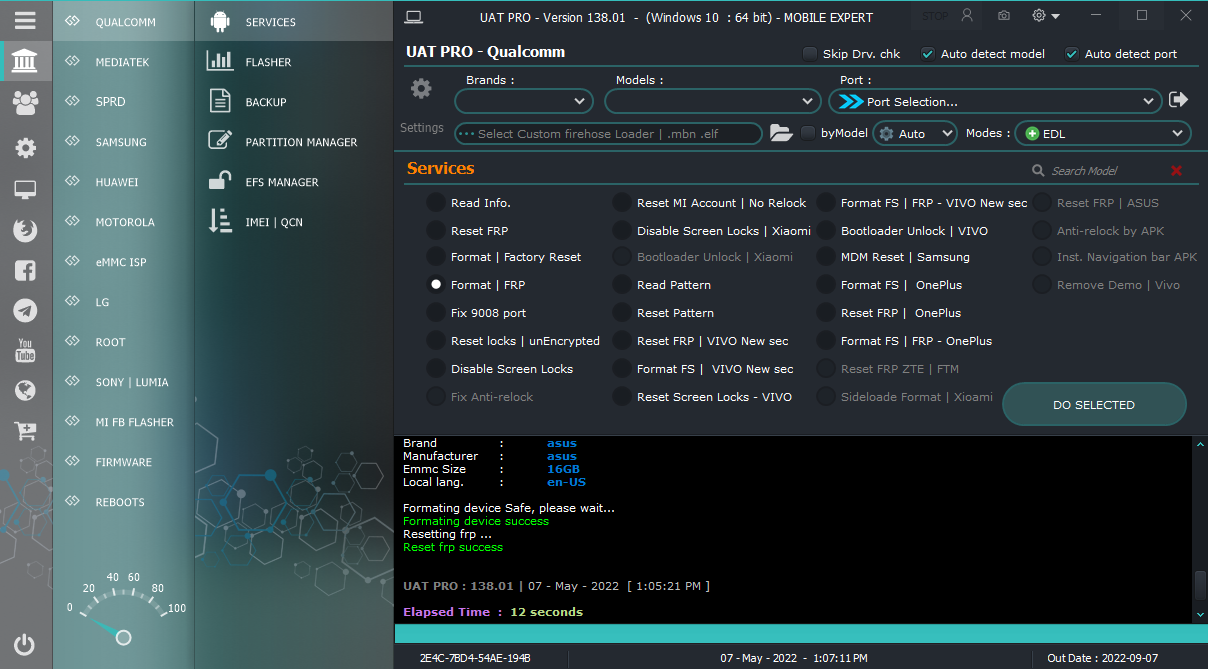Click the exit arrow icon beside Port

tap(1178, 99)
